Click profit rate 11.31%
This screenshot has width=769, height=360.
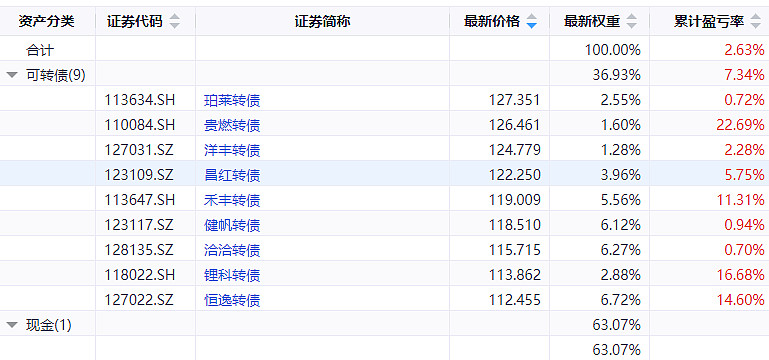point(740,200)
